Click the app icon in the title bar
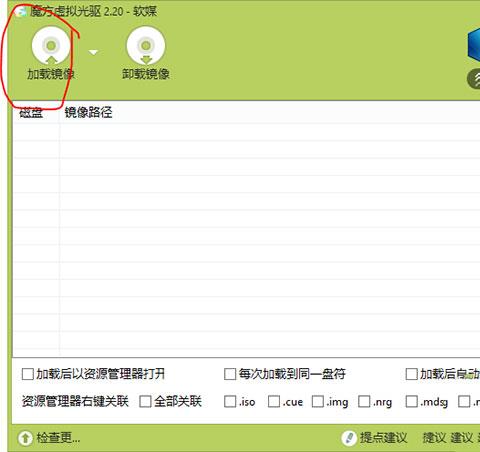 [22, 12]
